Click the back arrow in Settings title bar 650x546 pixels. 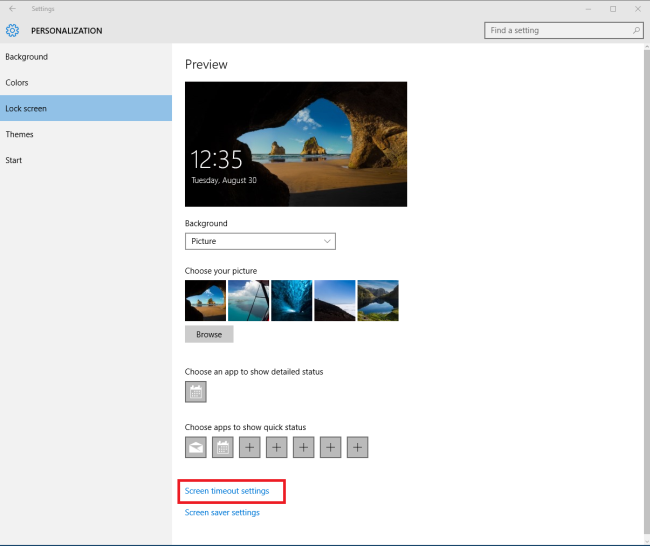pos(12,9)
